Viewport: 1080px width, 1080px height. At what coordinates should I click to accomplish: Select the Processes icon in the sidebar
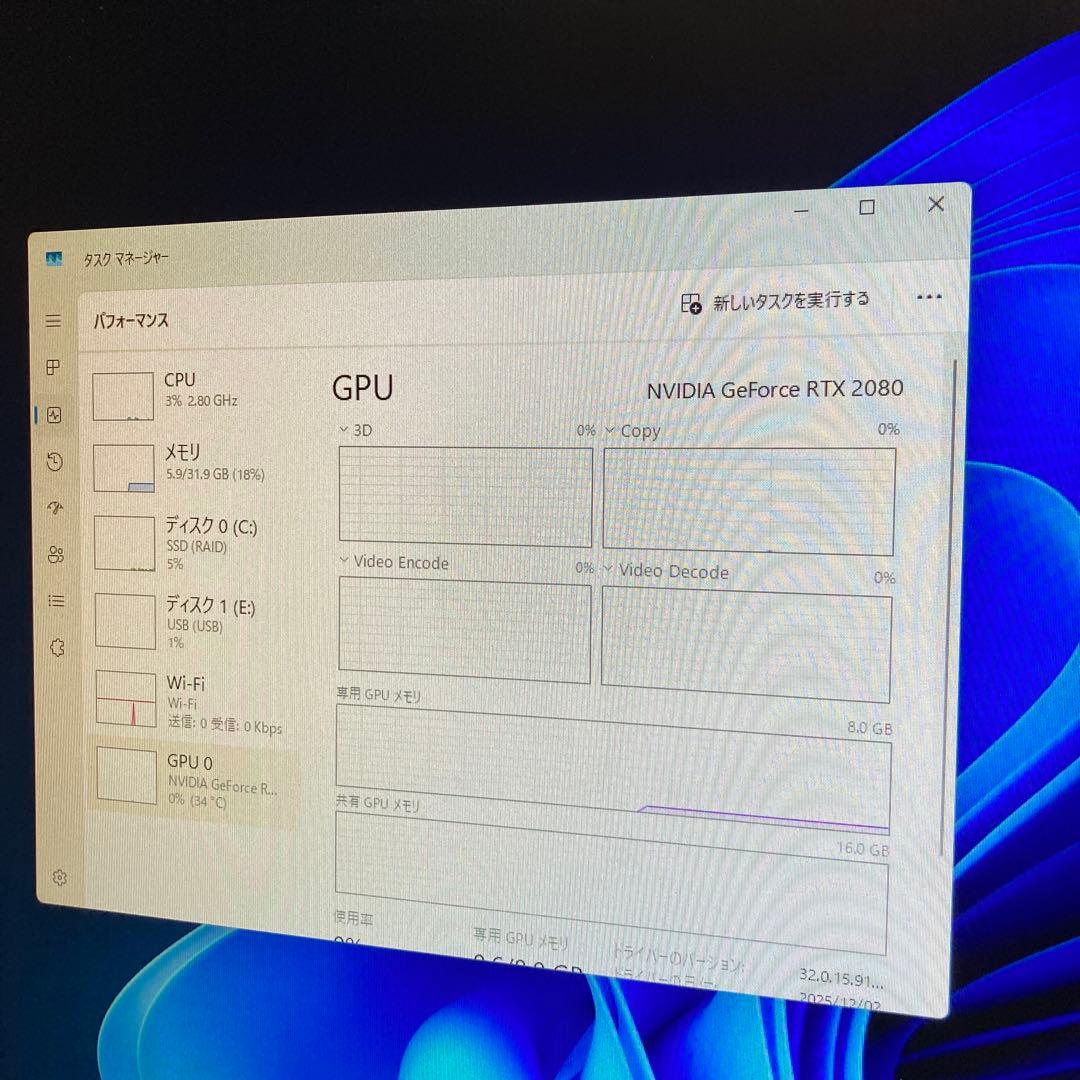(x=53, y=366)
